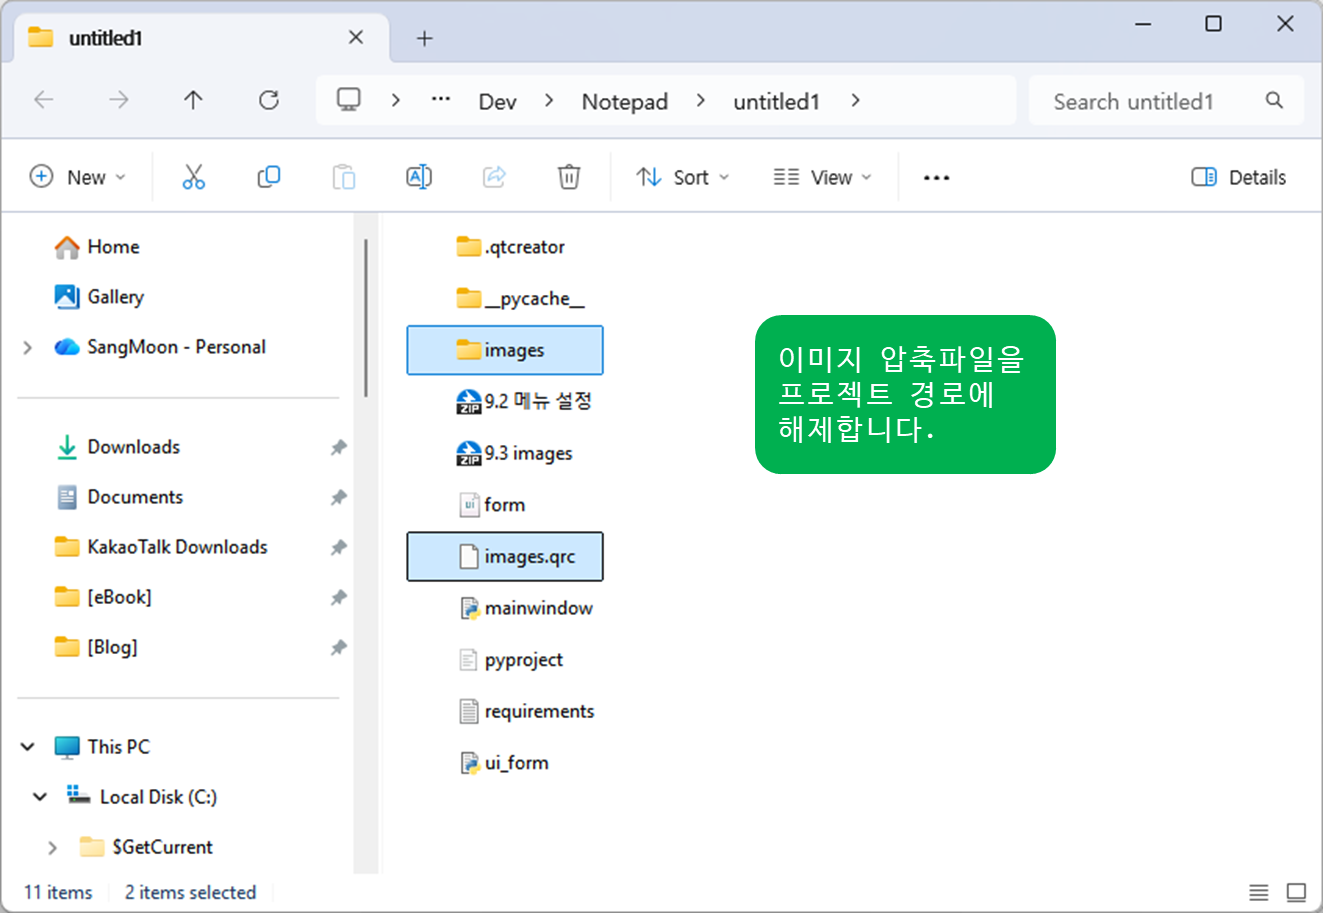This screenshot has width=1323, height=913.
Task: Switch to large thumbnails view icon
Action: 1297,892
